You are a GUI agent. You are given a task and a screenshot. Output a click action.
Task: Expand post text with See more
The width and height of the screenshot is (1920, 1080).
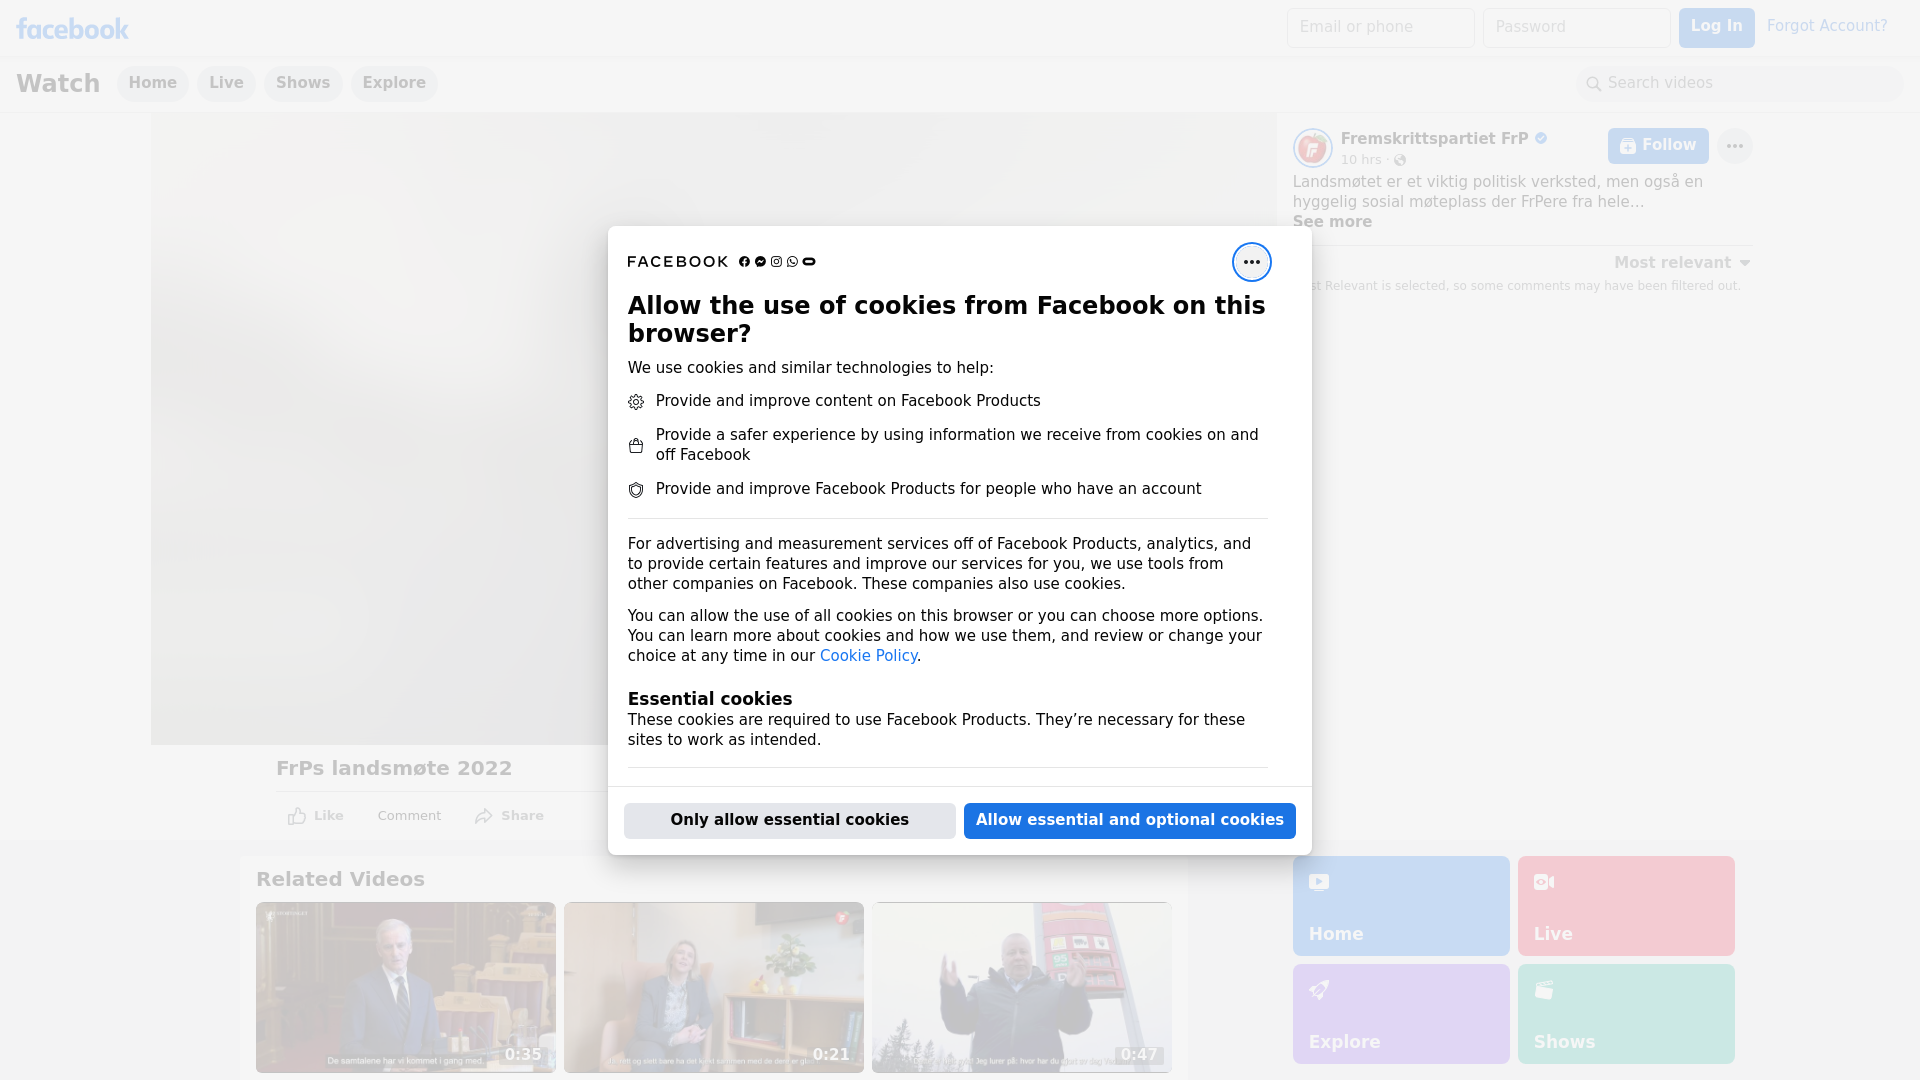[1332, 222]
